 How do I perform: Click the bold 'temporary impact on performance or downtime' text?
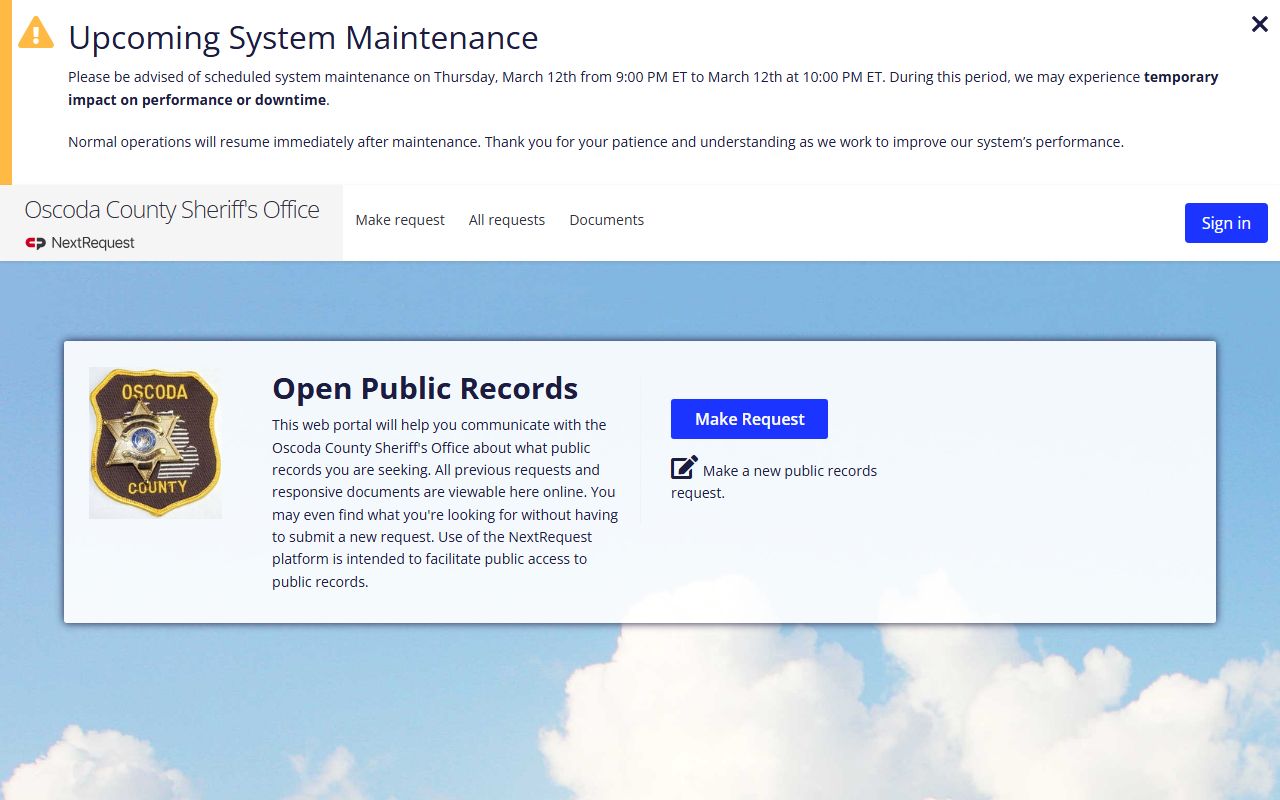643,88
